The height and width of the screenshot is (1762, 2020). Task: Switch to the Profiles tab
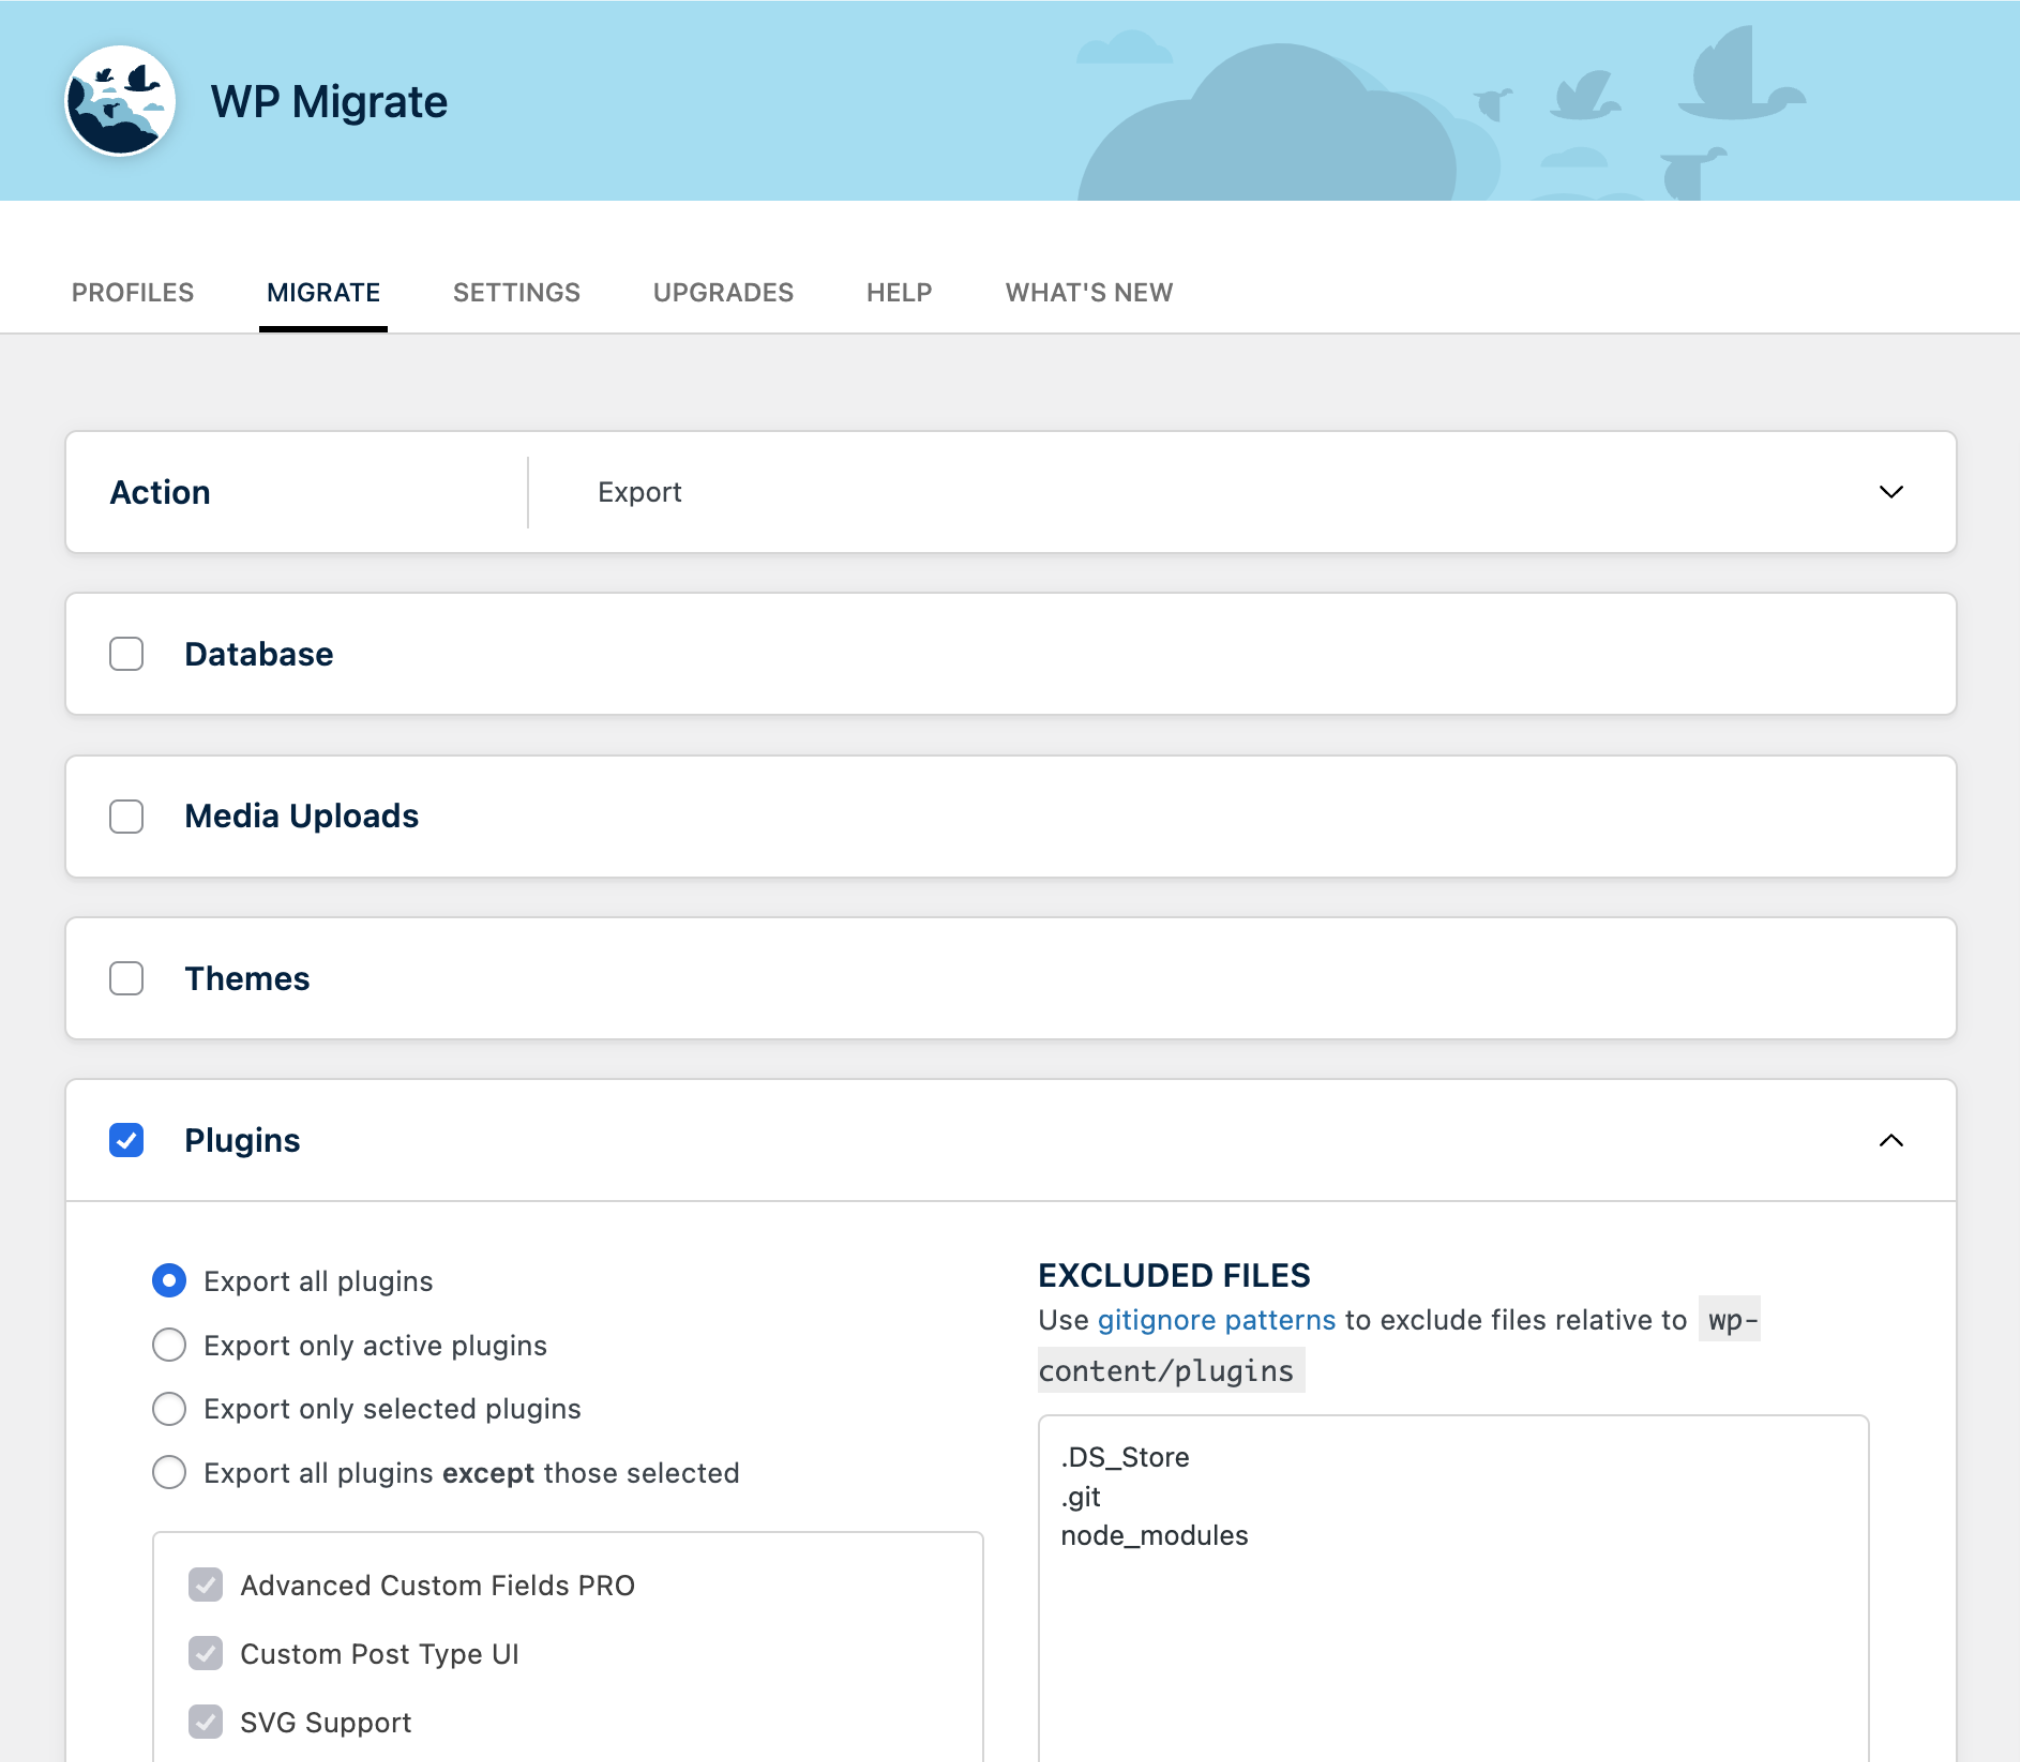tap(132, 292)
